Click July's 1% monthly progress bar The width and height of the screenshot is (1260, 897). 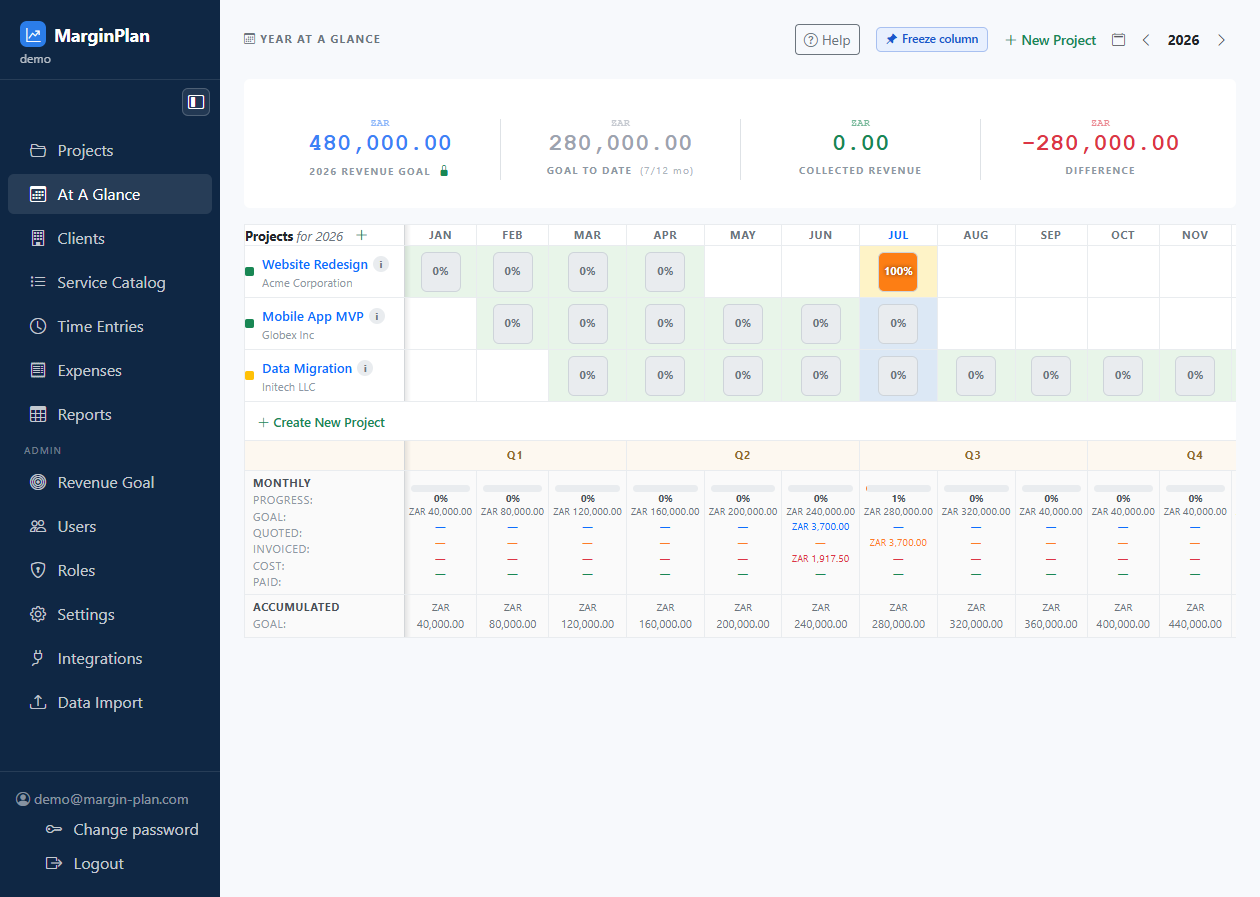(898, 488)
